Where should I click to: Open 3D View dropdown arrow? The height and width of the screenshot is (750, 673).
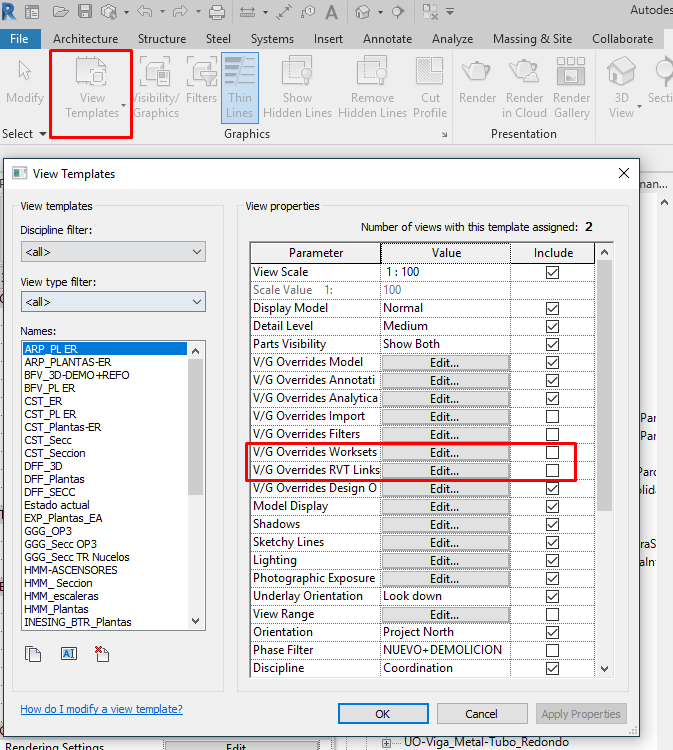[x=640, y=106]
